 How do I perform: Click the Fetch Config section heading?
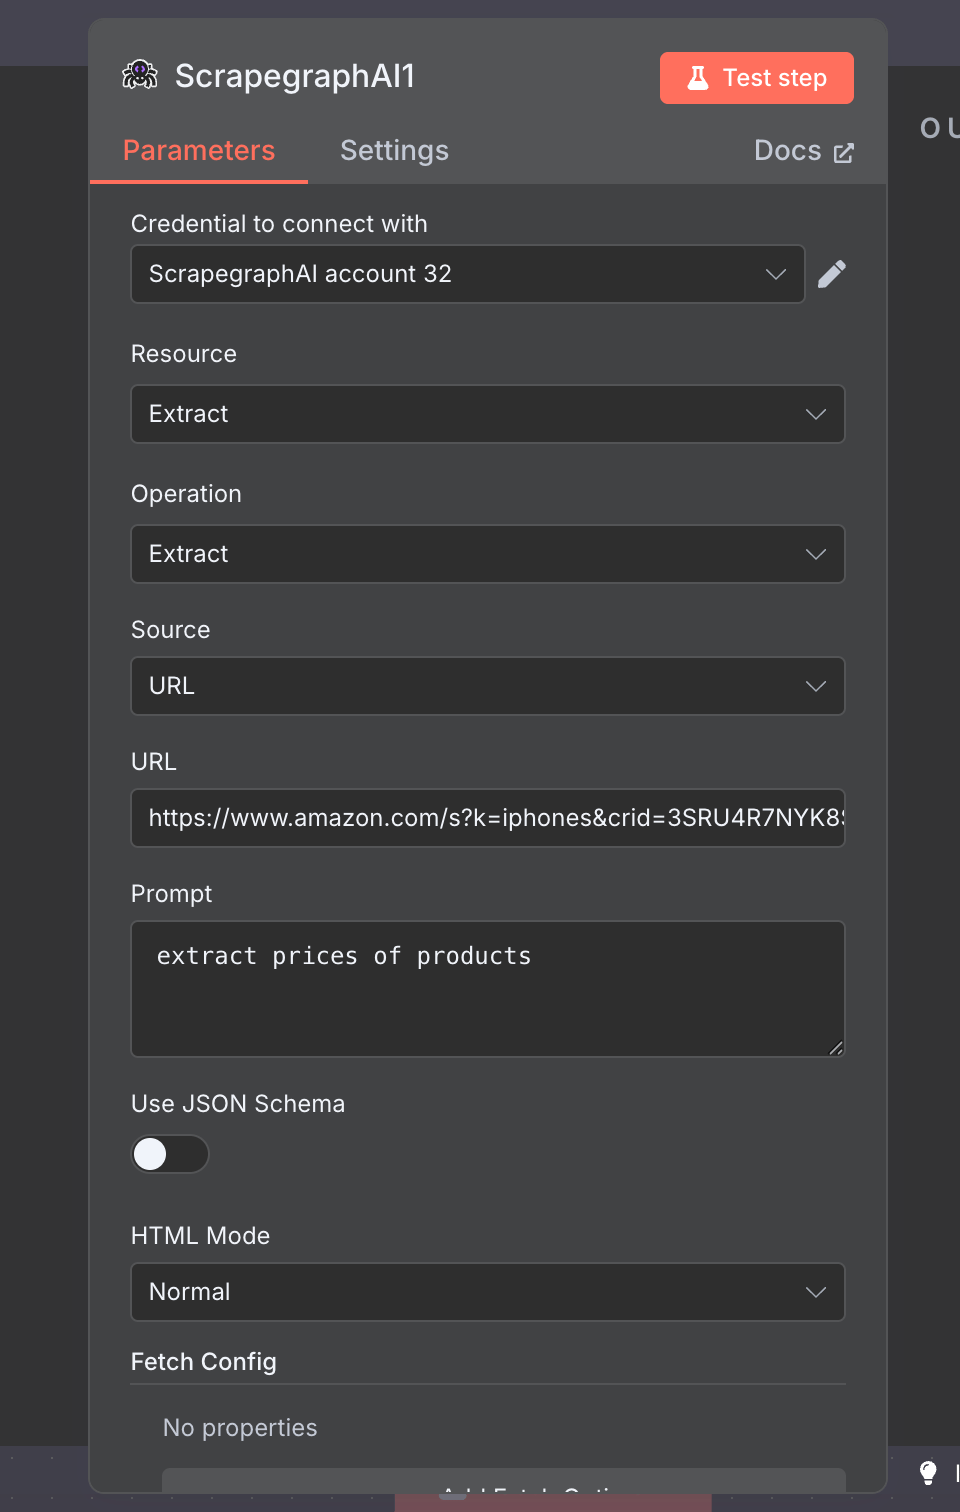coord(204,1362)
